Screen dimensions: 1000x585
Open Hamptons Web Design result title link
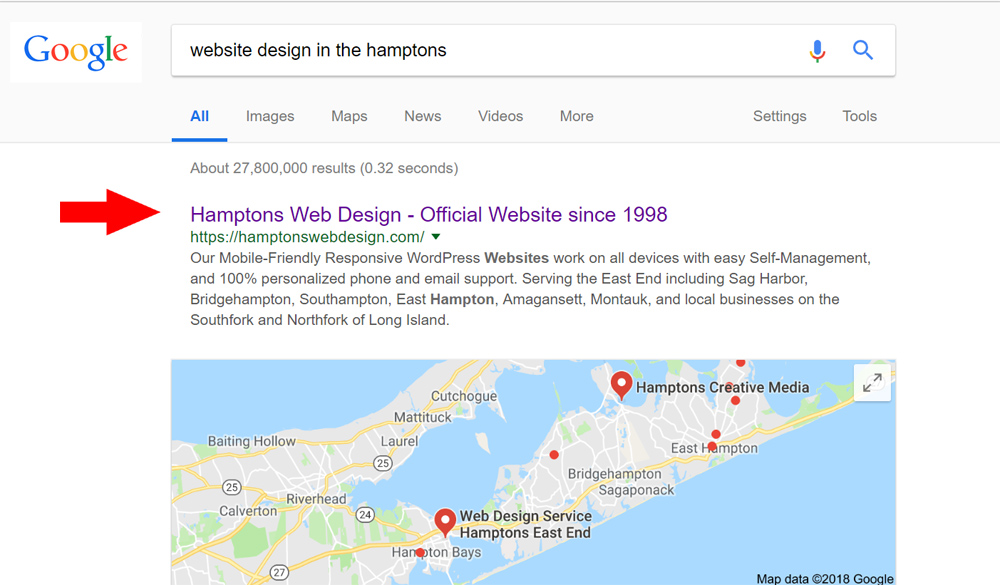[x=429, y=214]
